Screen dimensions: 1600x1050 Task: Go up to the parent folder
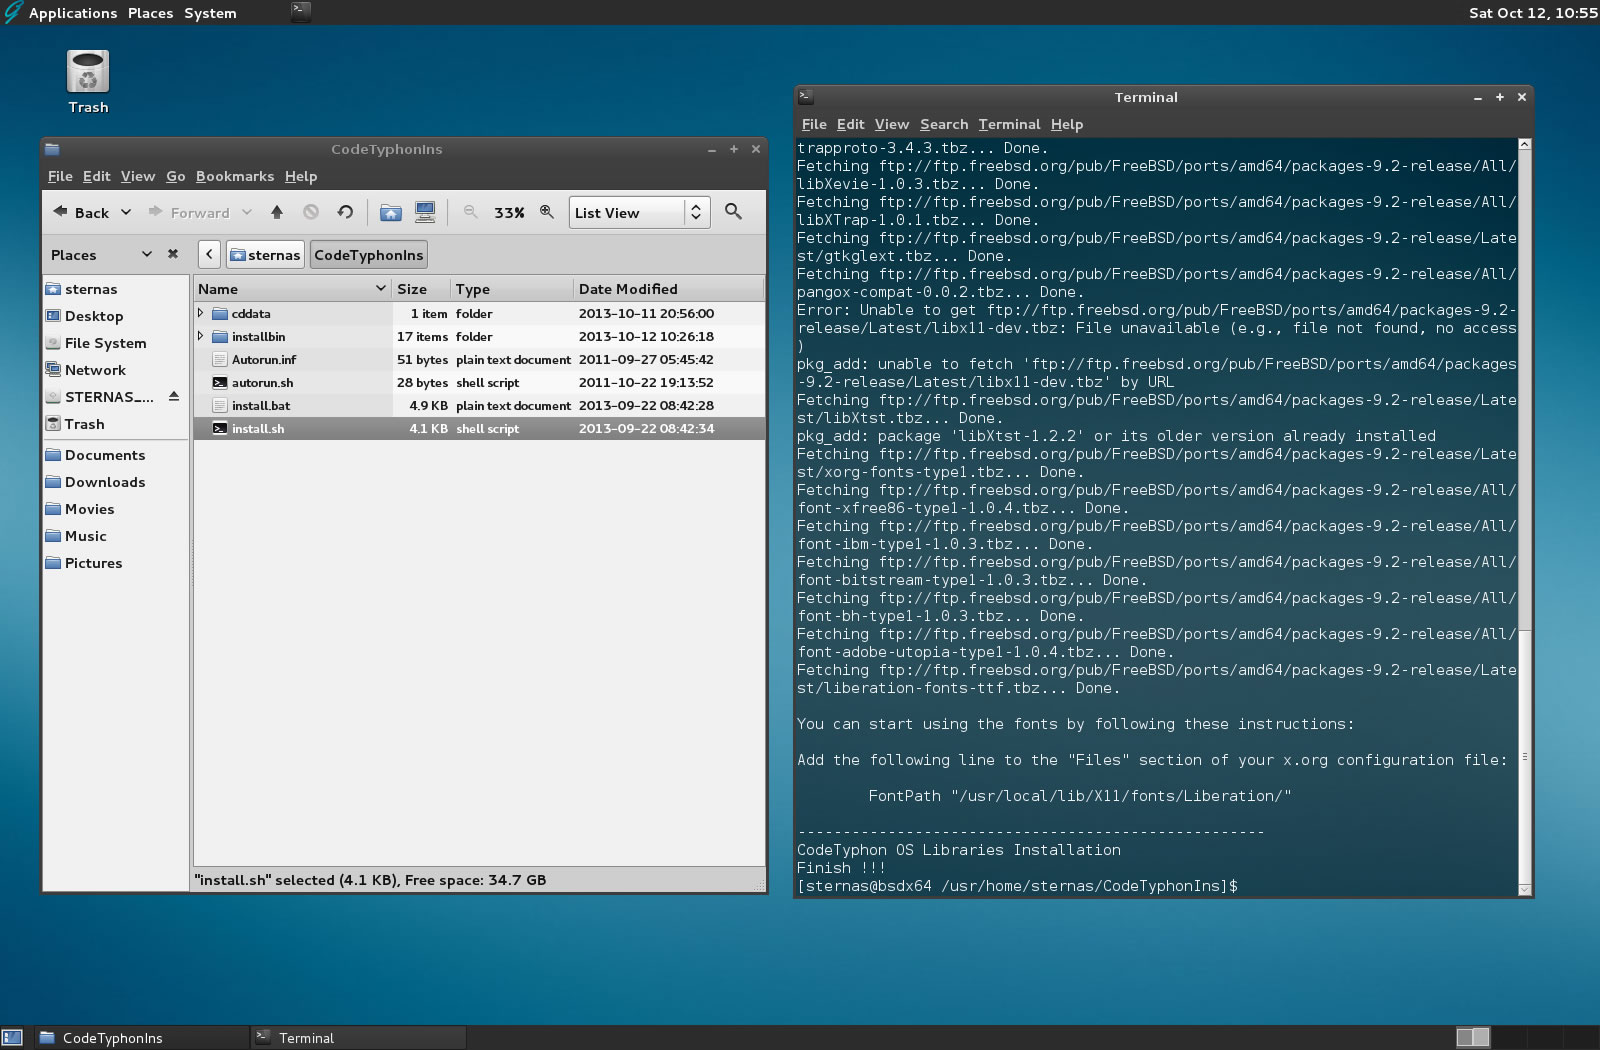coord(277,212)
